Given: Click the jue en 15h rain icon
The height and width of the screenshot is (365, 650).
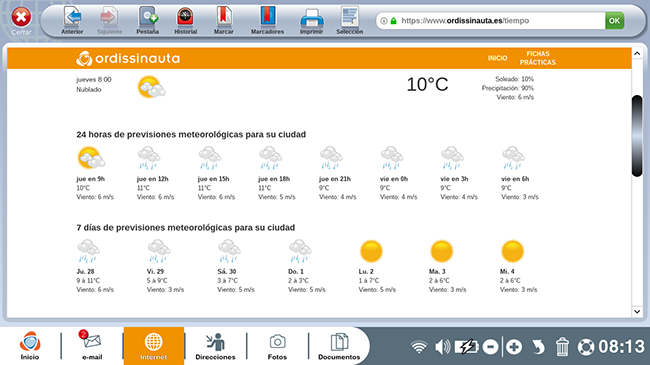Looking at the screenshot, I should point(210,158).
